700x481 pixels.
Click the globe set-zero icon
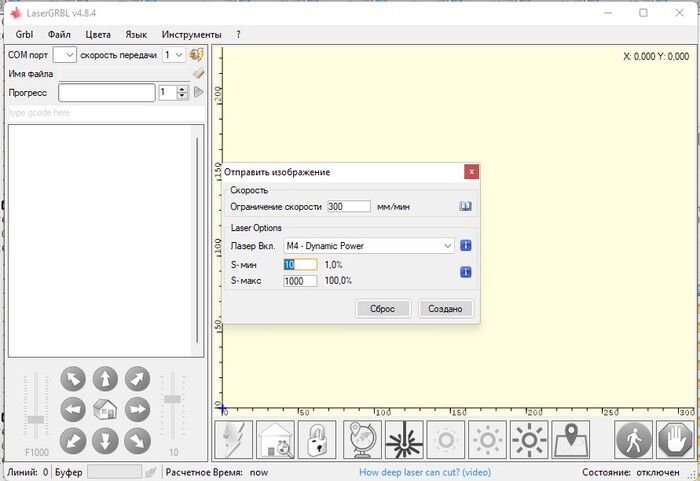click(x=361, y=439)
